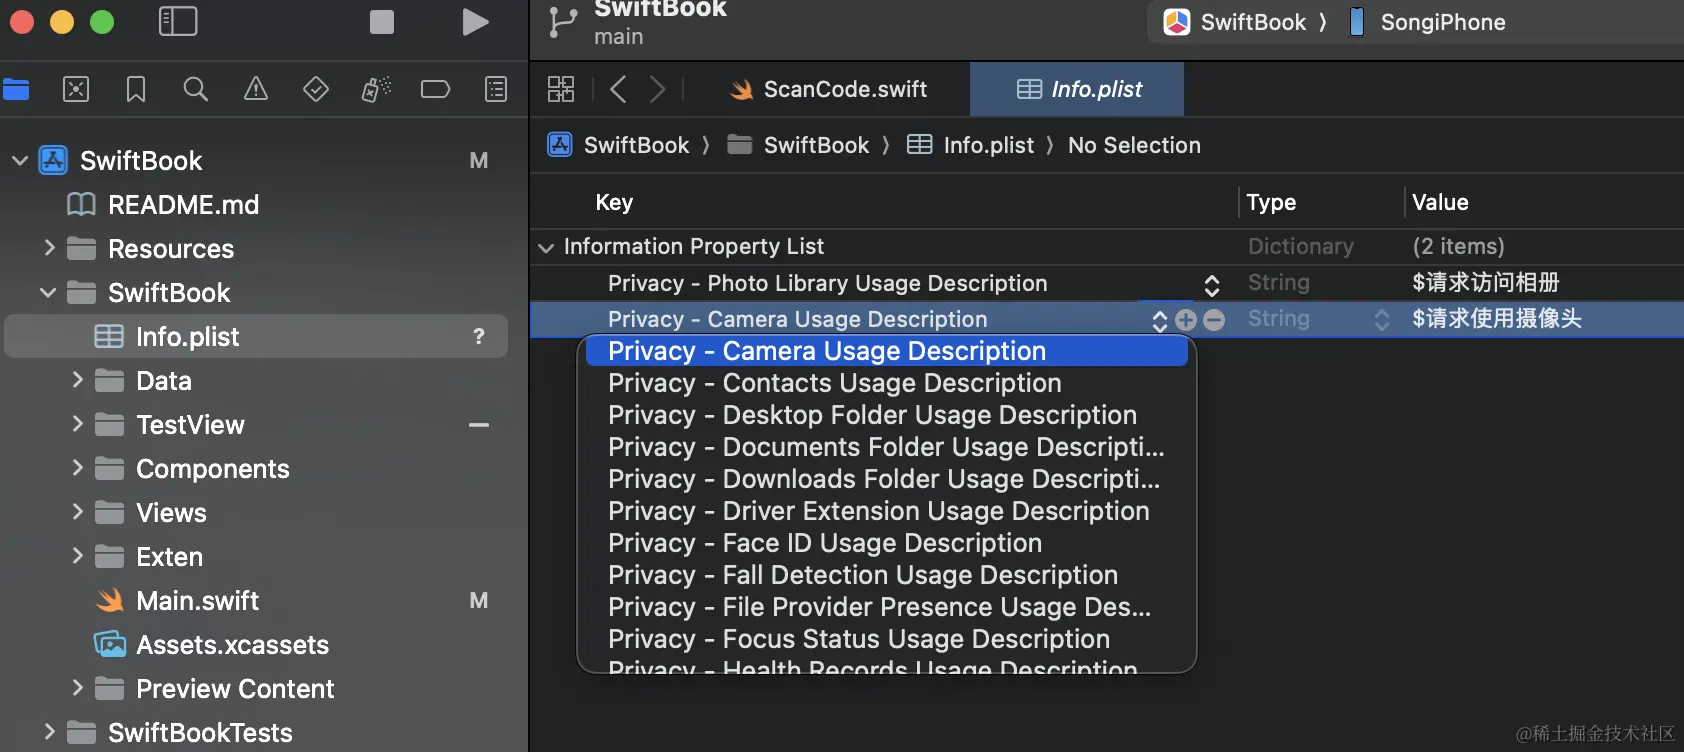The height and width of the screenshot is (752, 1684).
Task: Switch to ScanCode.swift tab
Action: click(x=829, y=89)
